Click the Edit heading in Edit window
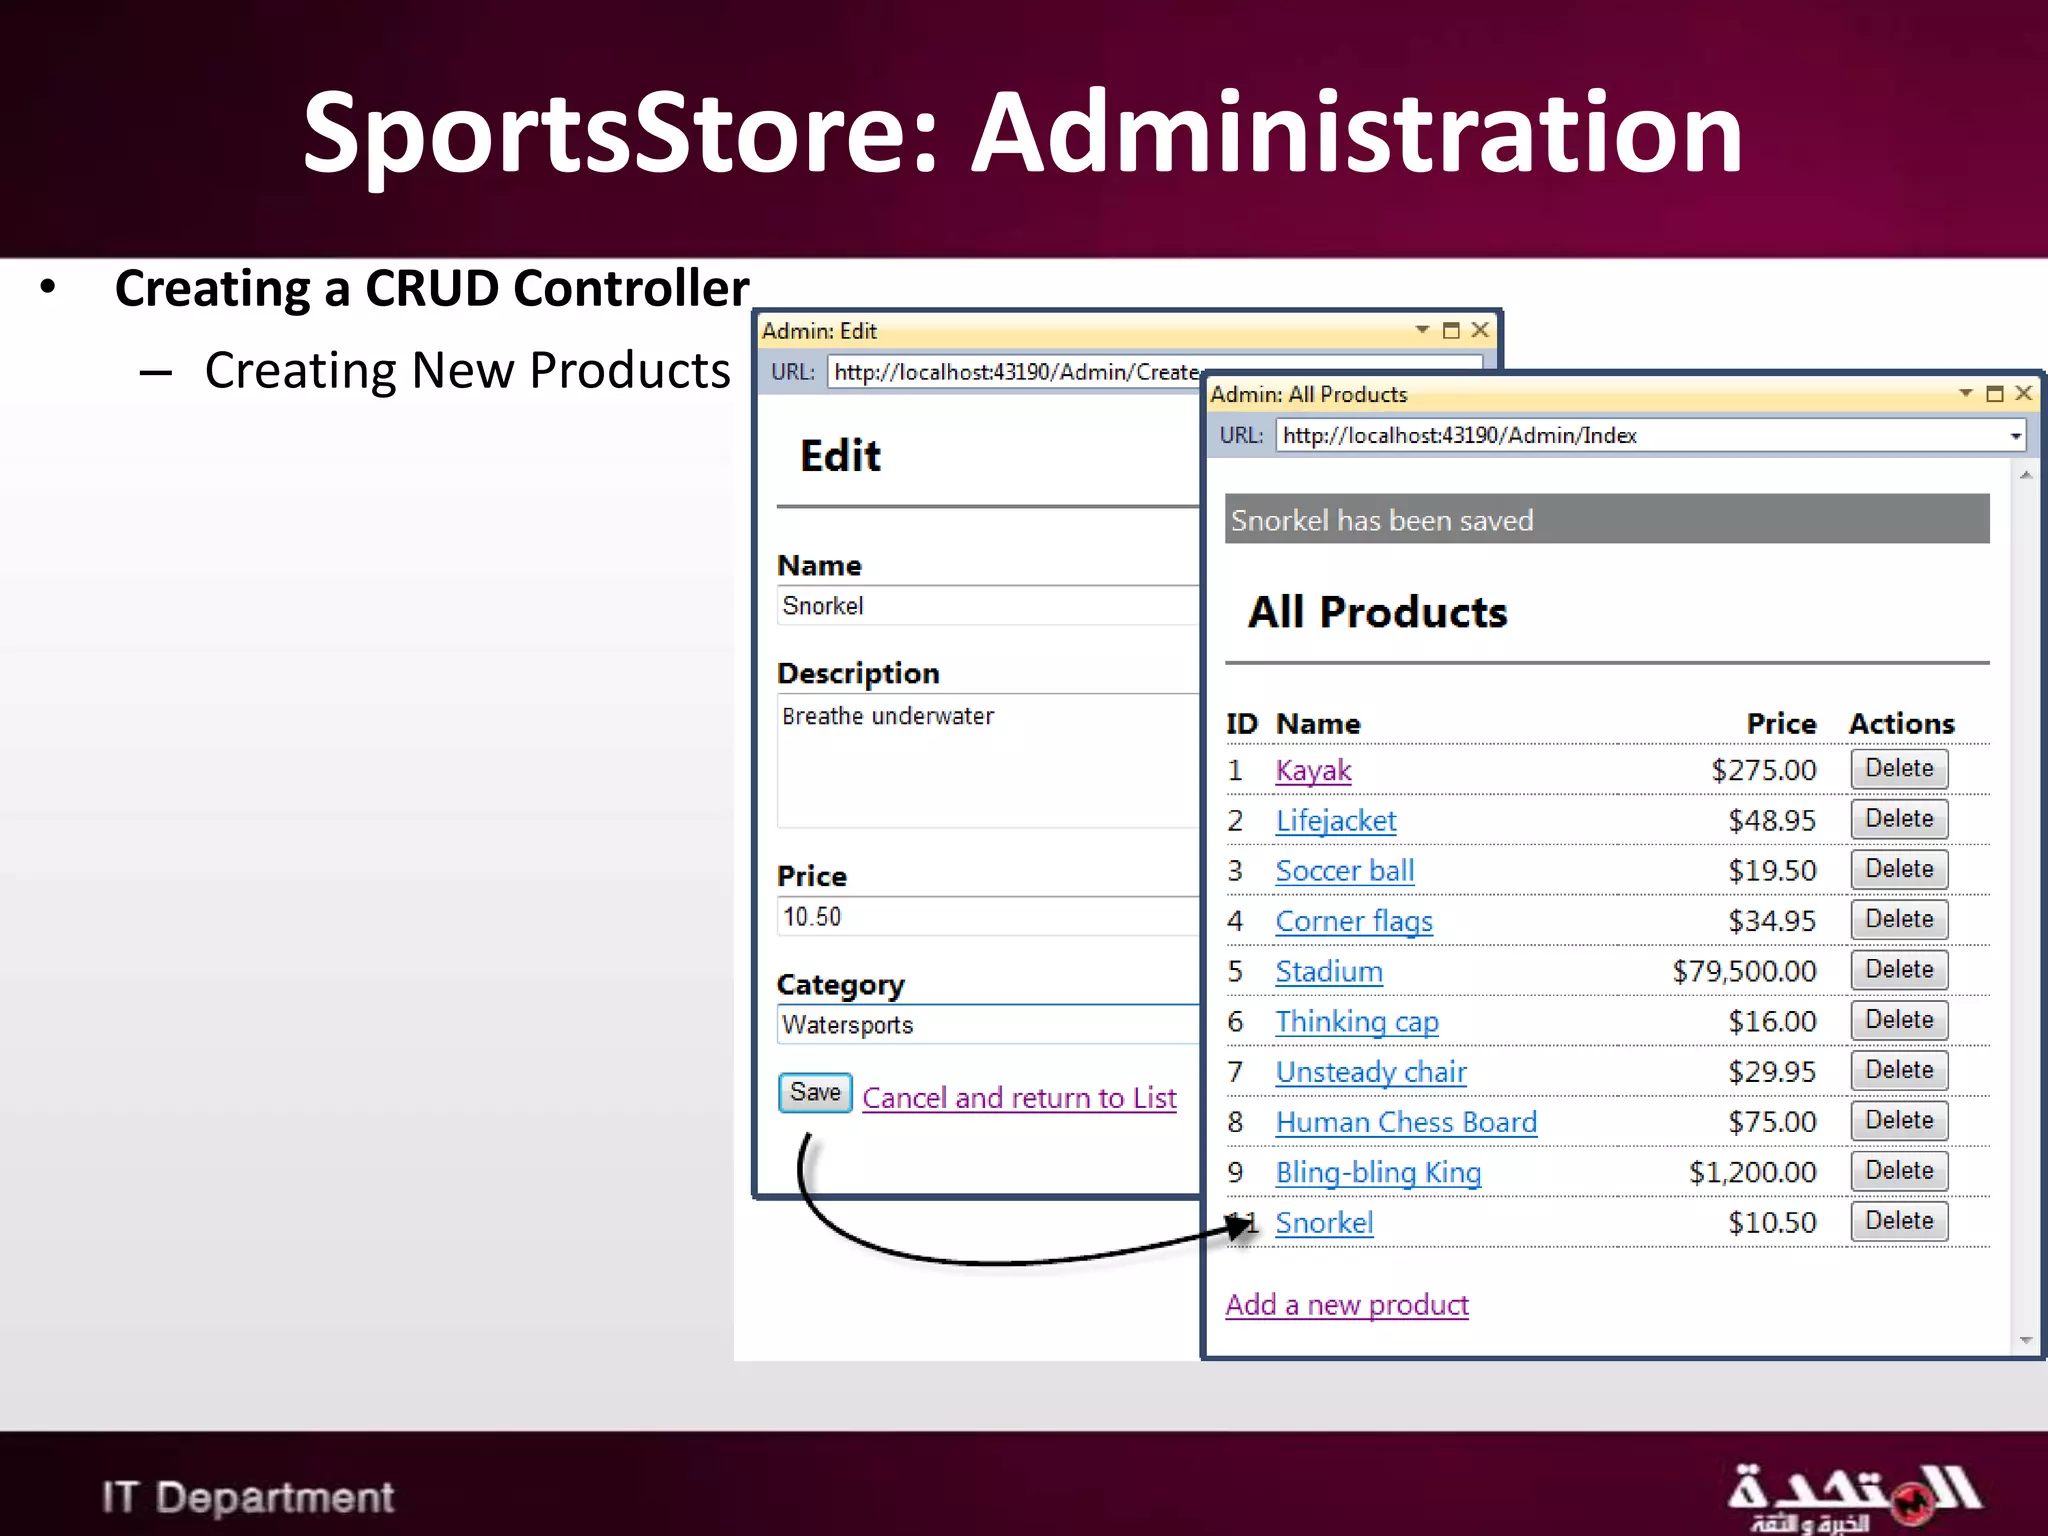Image resolution: width=2048 pixels, height=1536 pixels. 841,456
